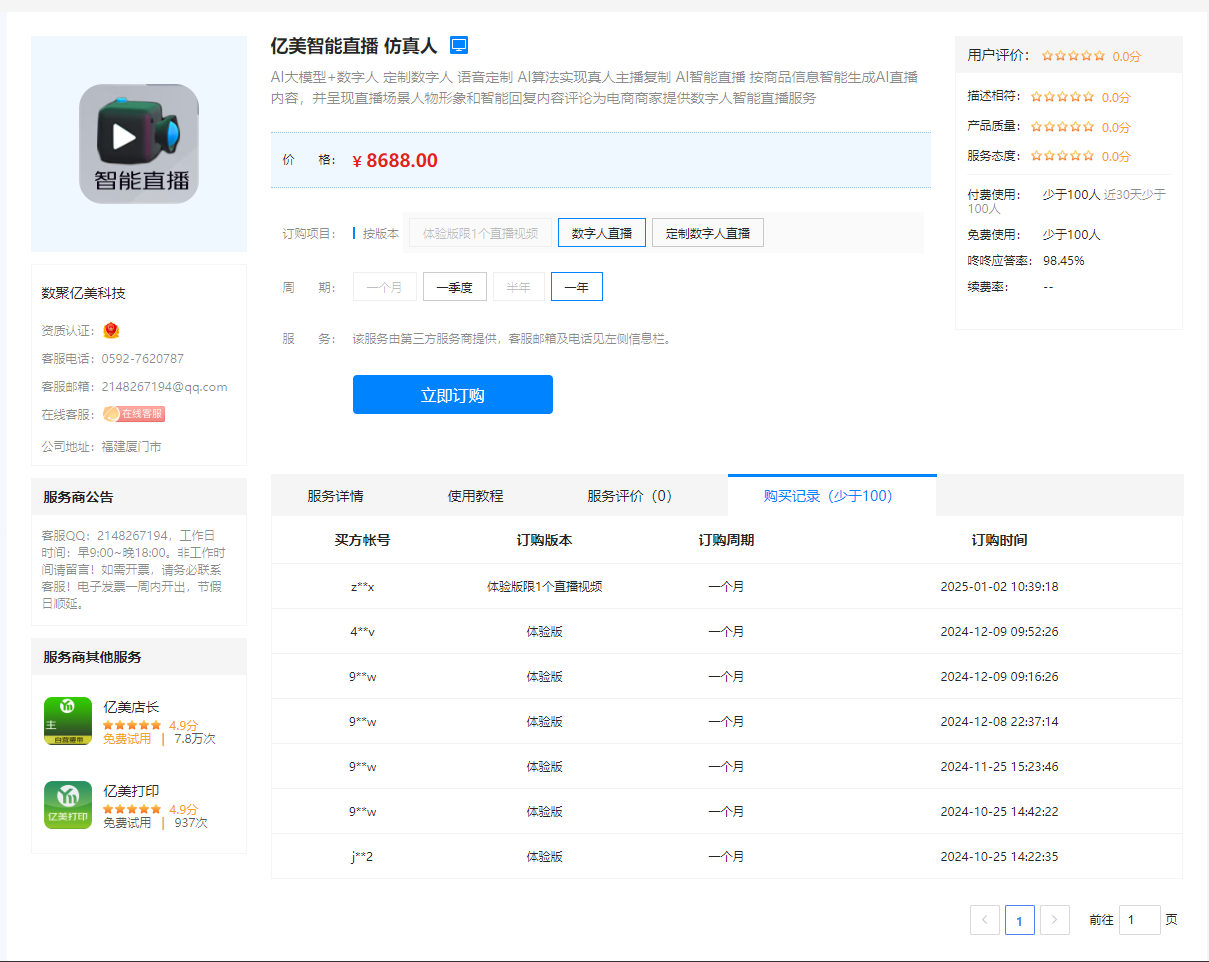The image size is (1209, 962).
Task: Select the 定制数字人直播 version option
Action: tap(708, 233)
